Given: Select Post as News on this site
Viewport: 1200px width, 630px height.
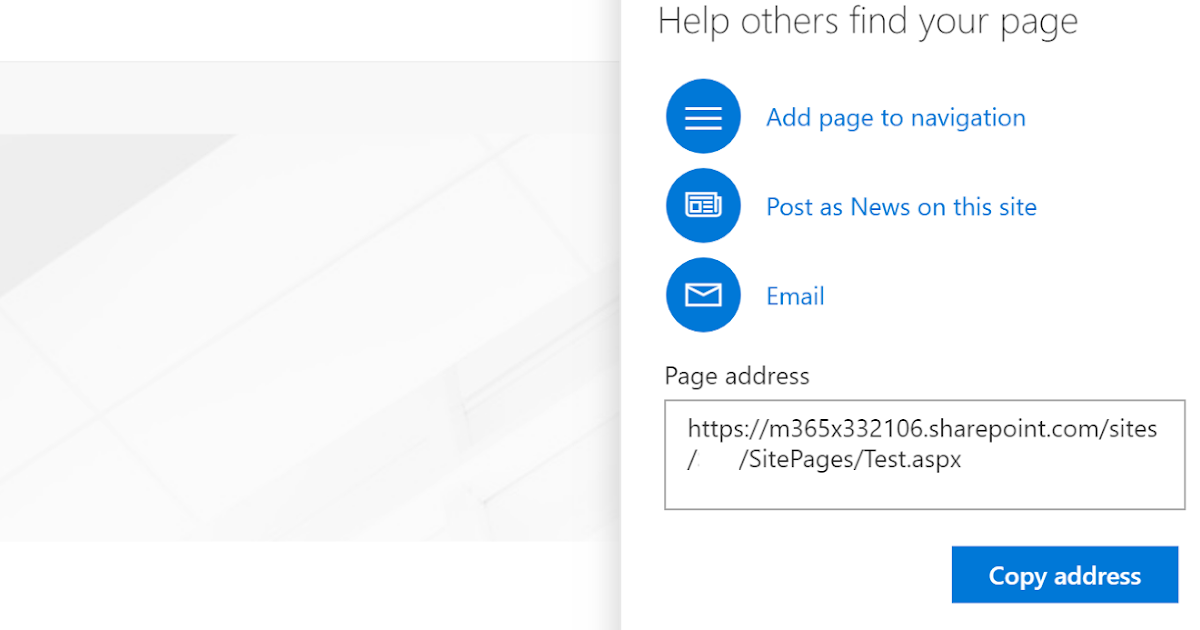Looking at the screenshot, I should coord(900,207).
